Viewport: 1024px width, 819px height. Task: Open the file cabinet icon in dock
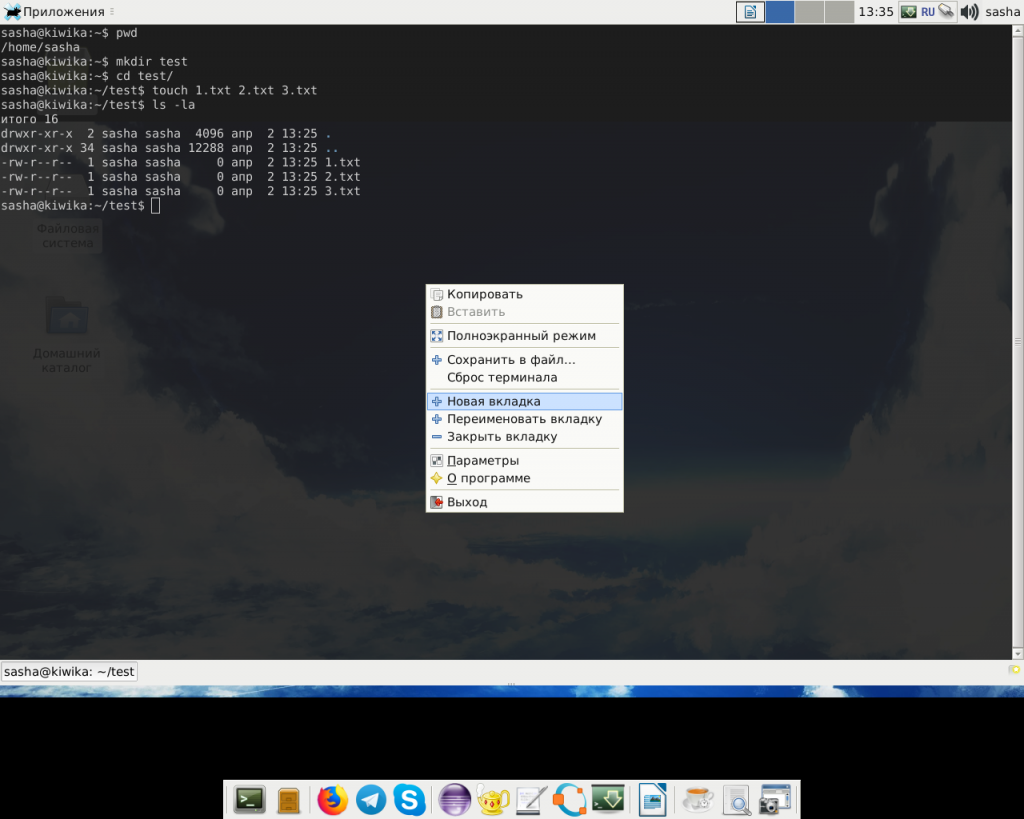point(289,800)
